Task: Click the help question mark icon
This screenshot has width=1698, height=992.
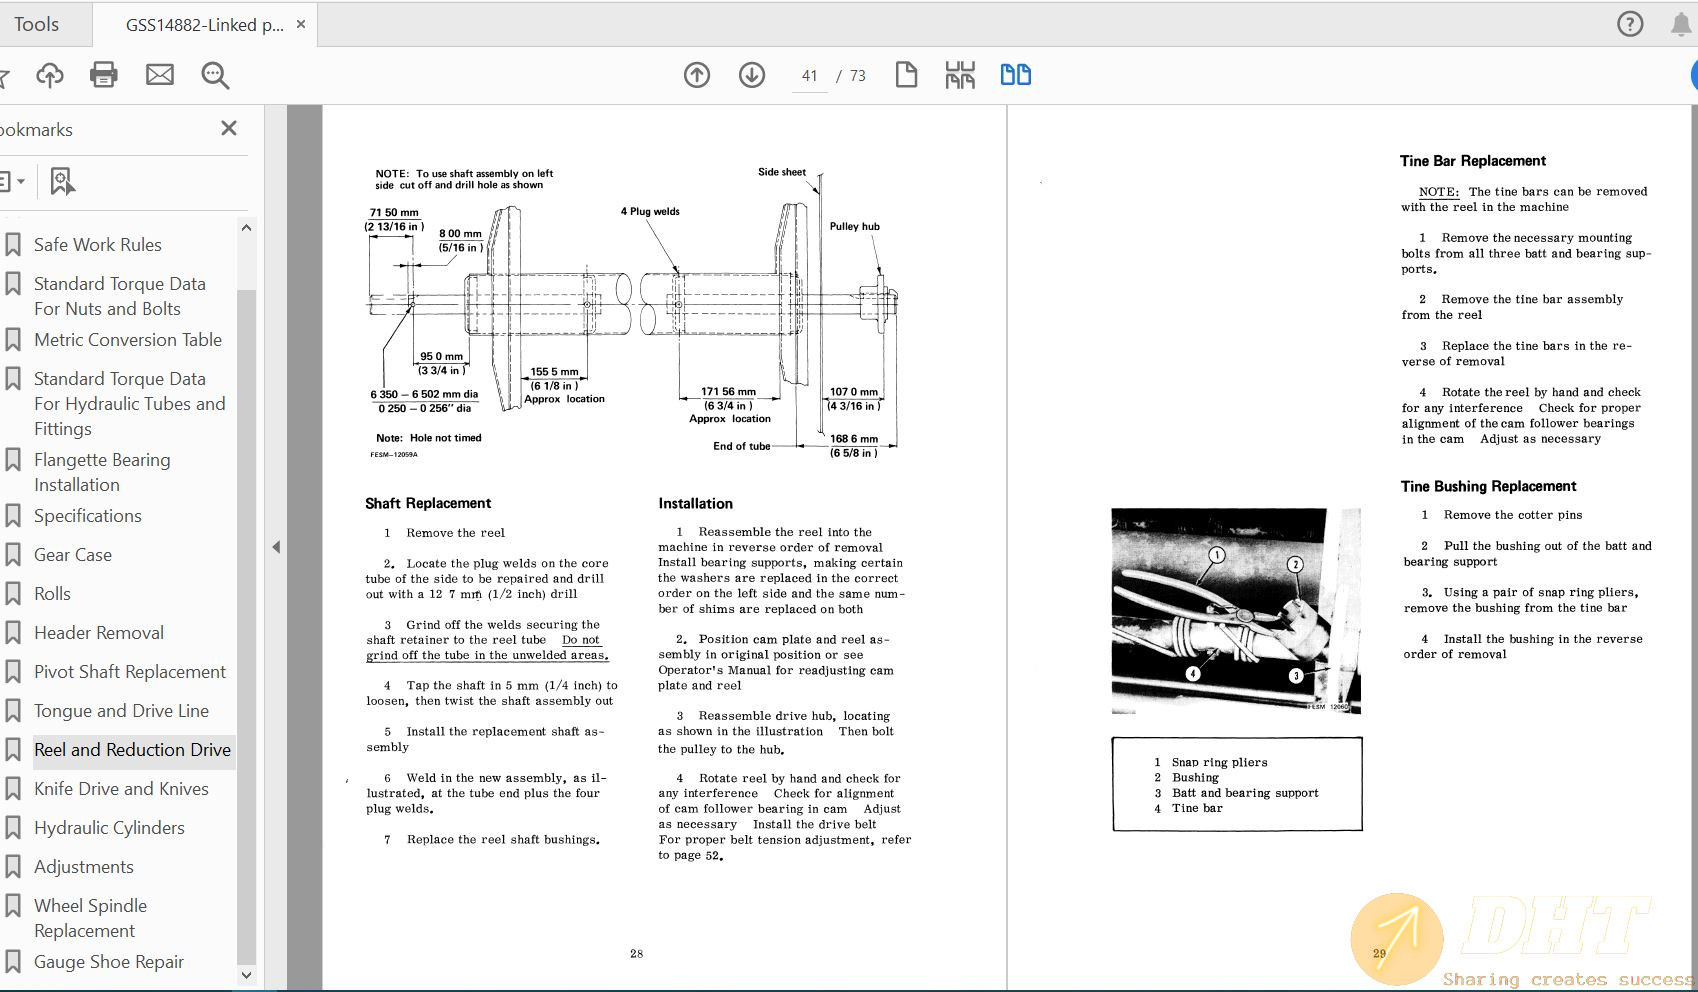Action: point(1630,24)
